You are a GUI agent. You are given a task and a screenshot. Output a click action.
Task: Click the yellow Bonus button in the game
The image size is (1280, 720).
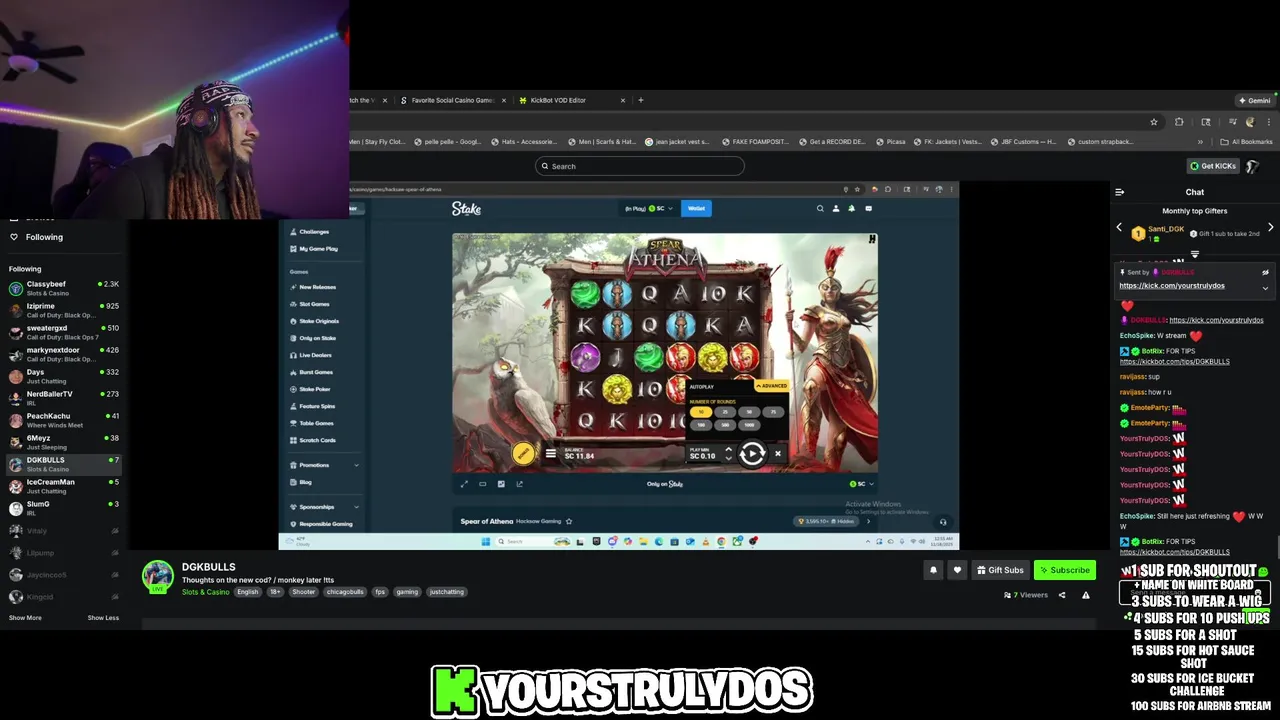tap(523, 454)
